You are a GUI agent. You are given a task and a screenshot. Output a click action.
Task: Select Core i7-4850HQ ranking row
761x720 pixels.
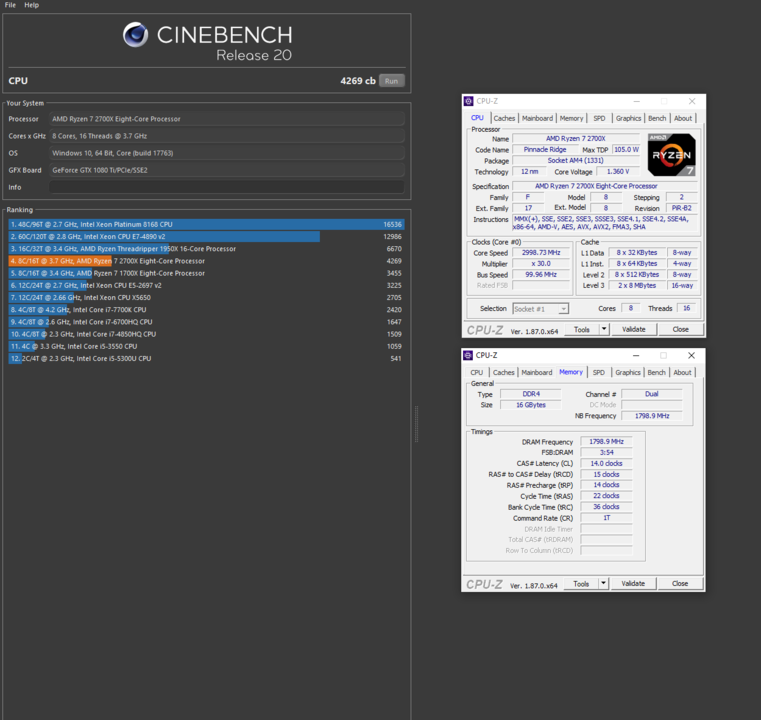[206, 334]
